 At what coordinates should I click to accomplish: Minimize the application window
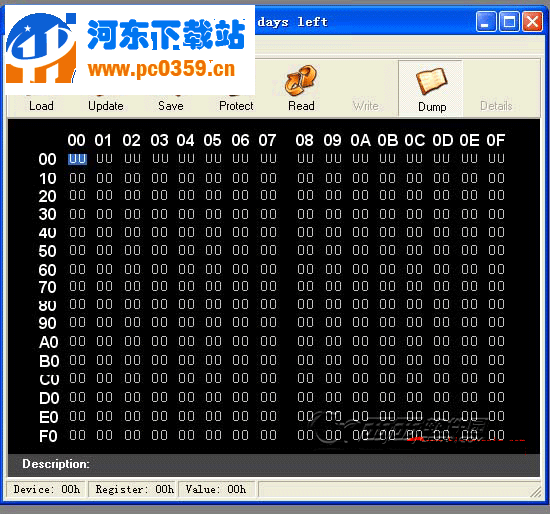(486, 22)
